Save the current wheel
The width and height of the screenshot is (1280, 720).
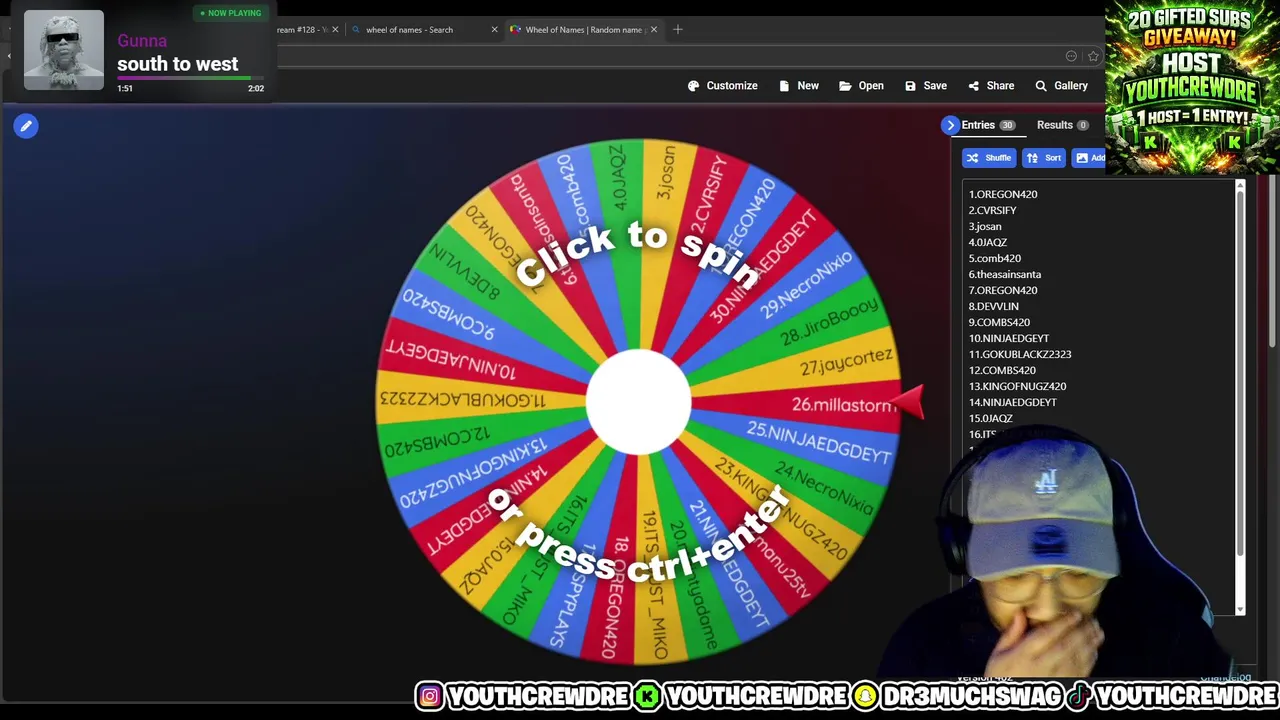click(x=925, y=86)
